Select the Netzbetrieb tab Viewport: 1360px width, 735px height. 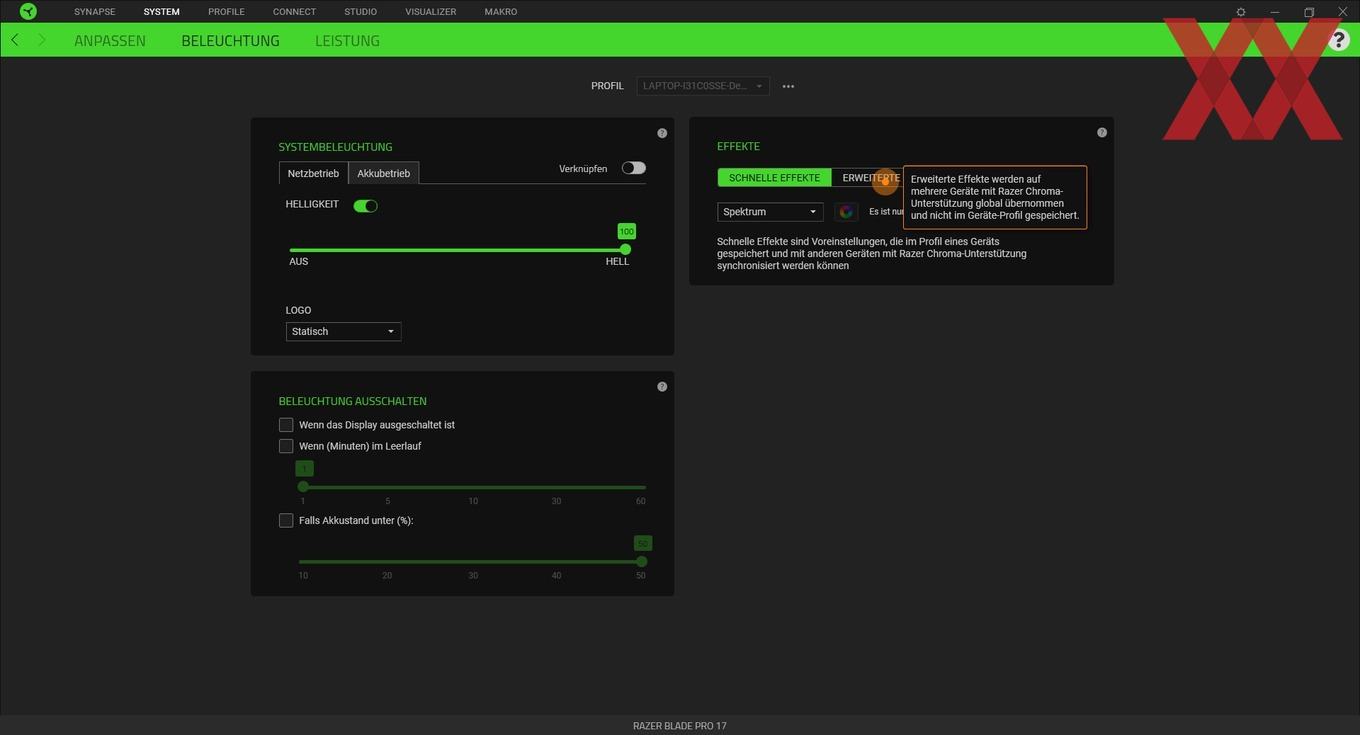tap(313, 173)
